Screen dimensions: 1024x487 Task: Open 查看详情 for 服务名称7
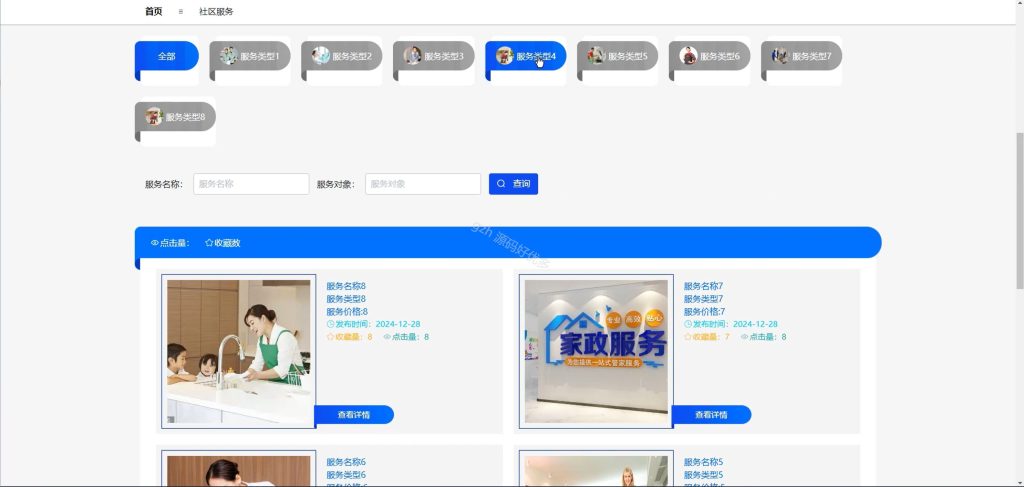[x=711, y=415]
